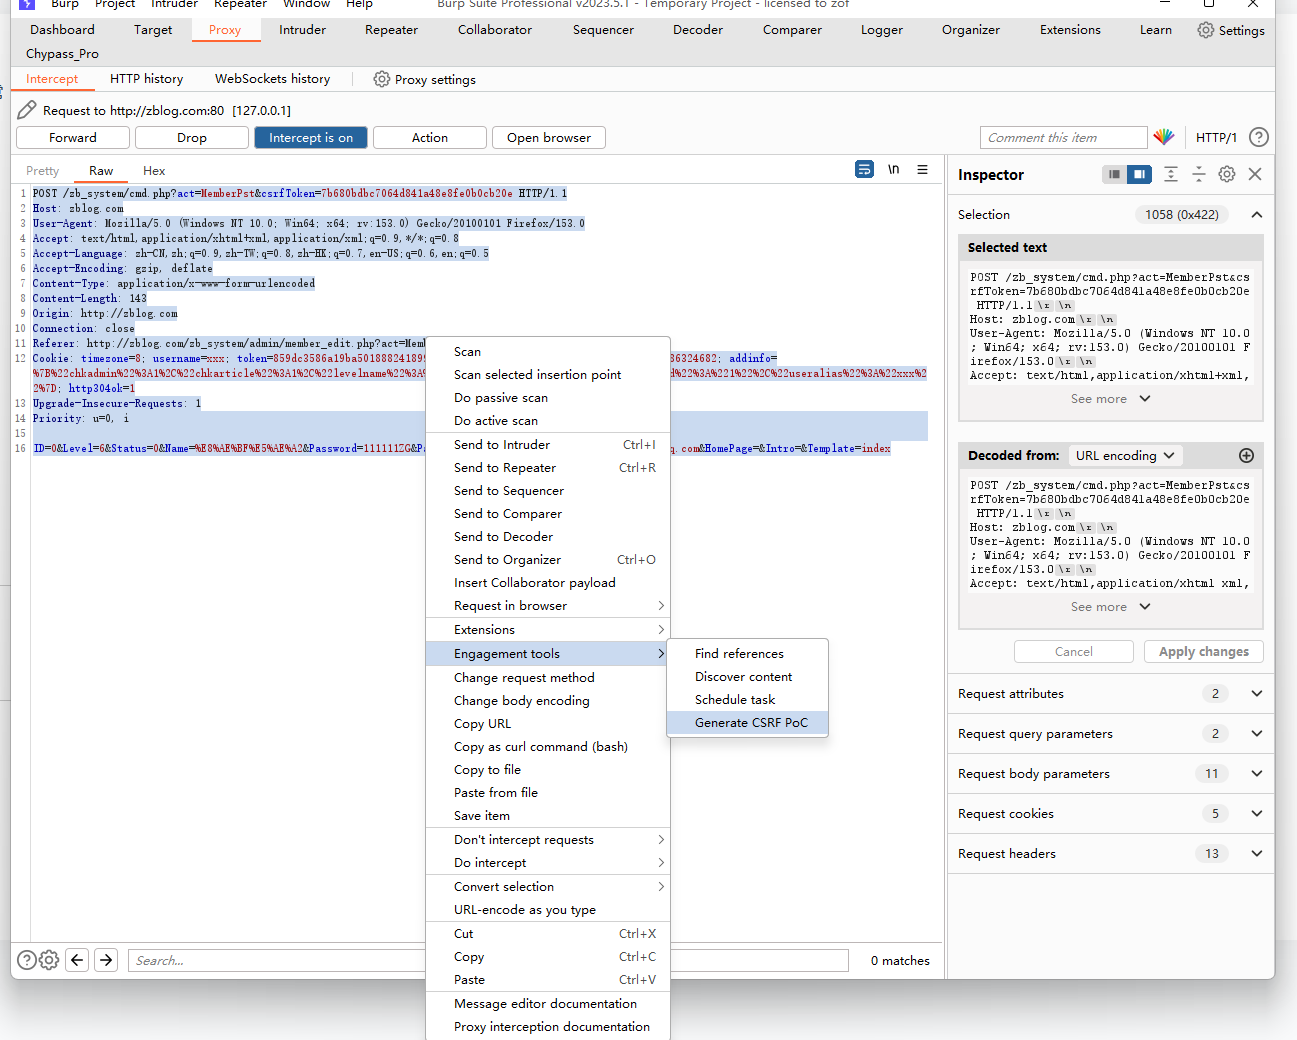1297x1040 pixels.
Task: Toggle word wrap icon in message editor
Action: click(x=865, y=170)
